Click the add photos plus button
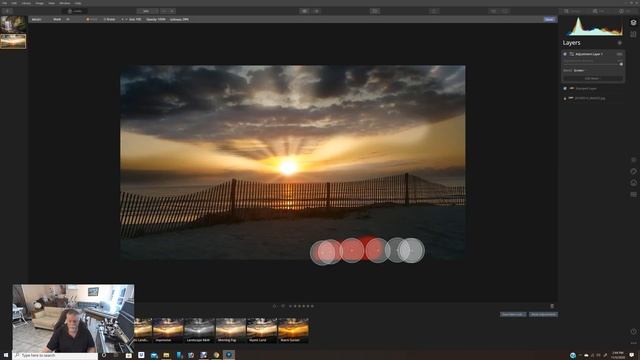Viewport: 640px width, 360px height. pyautogui.click(x=7, y=11)
